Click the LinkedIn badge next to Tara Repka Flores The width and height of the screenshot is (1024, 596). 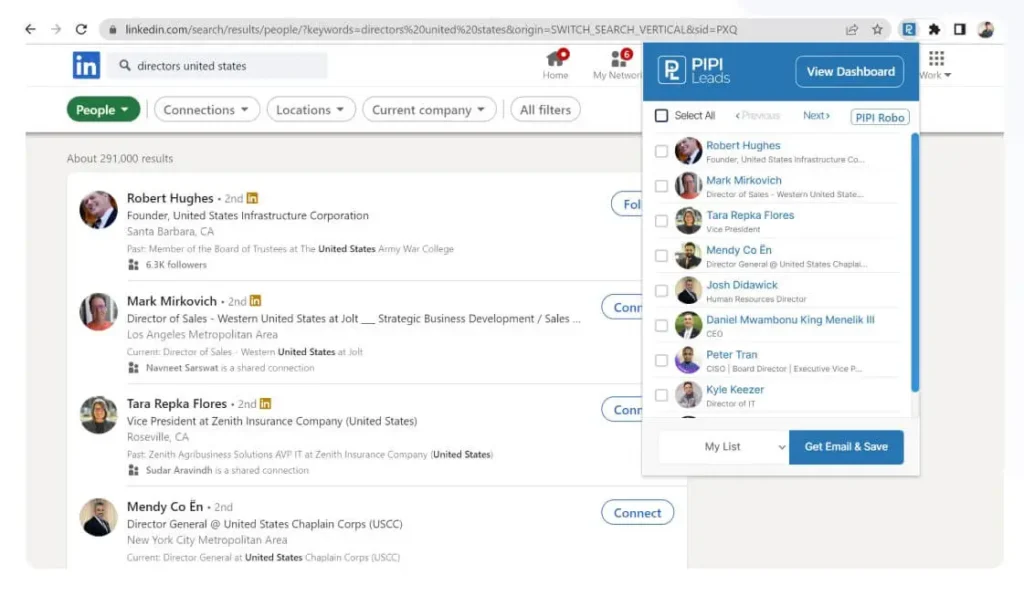pyautogui.click(x=265, y=403)
